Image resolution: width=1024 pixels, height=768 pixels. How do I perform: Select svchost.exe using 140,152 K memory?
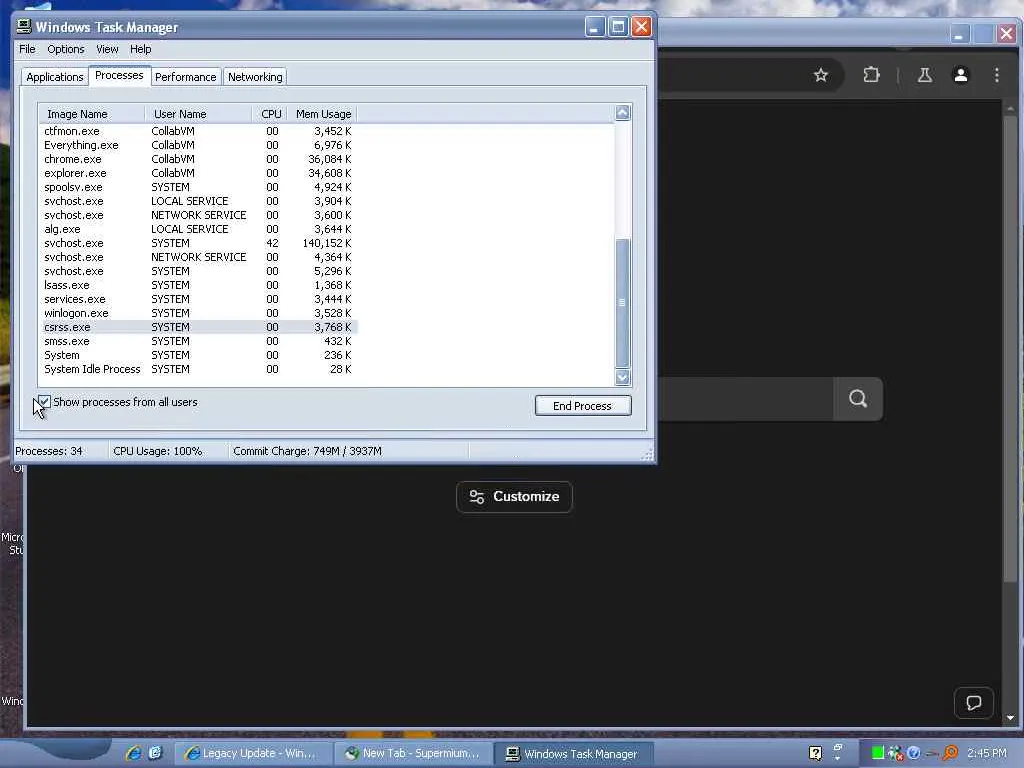[198, 243]
